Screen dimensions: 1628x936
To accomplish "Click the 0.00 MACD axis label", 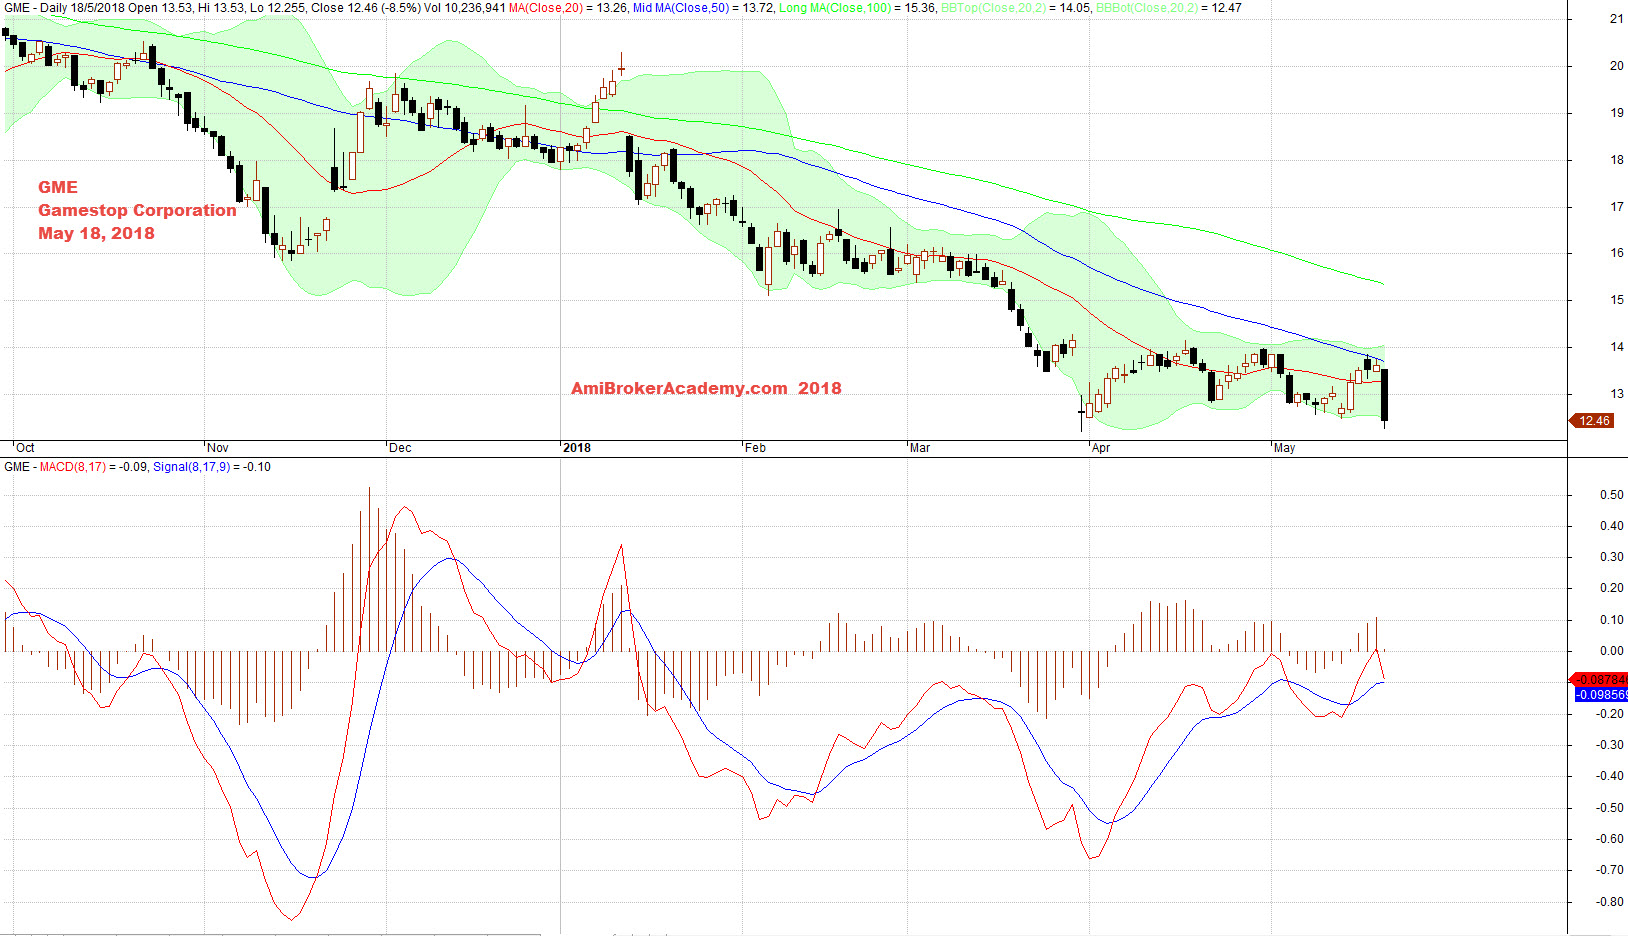I will (1611, 651).
